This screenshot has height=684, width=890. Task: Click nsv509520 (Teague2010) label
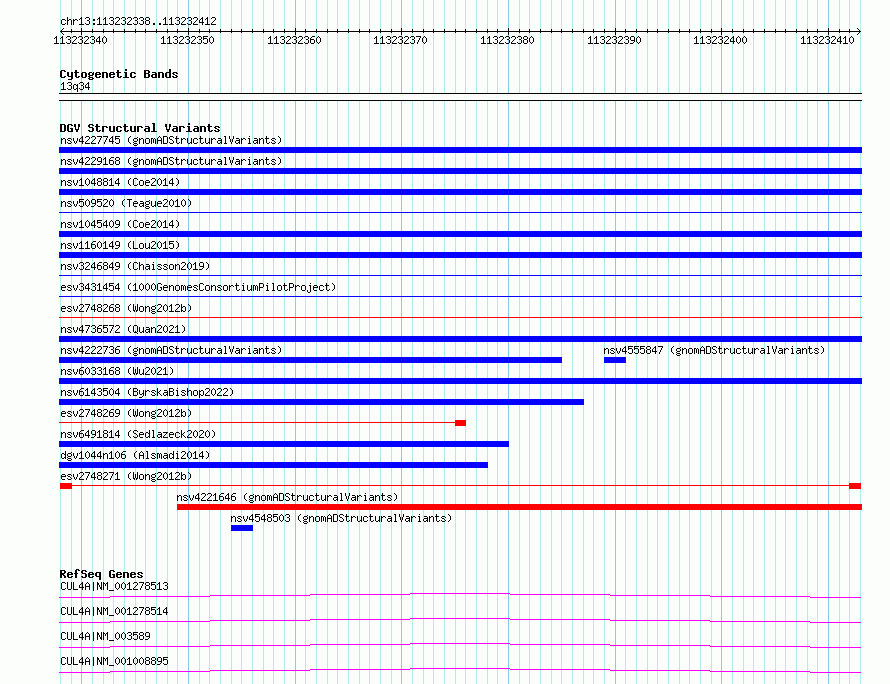(x=126, y=203)
